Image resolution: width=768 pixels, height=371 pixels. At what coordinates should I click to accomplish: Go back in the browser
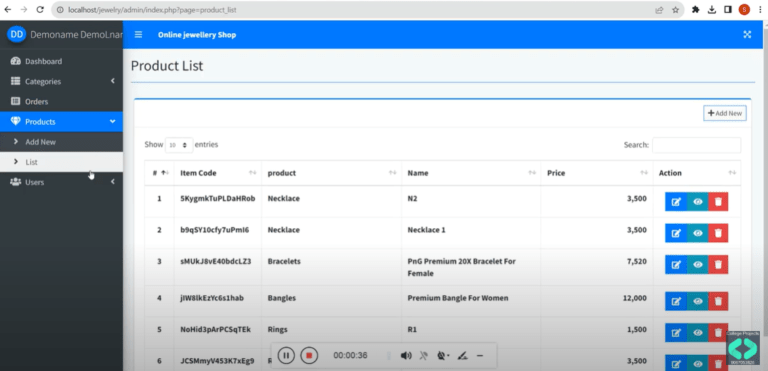[x=7, y=10]
